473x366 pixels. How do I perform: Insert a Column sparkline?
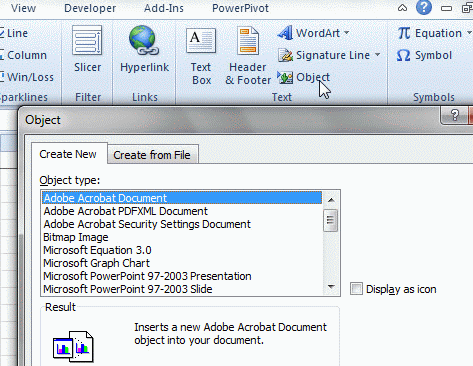[23, 55]
